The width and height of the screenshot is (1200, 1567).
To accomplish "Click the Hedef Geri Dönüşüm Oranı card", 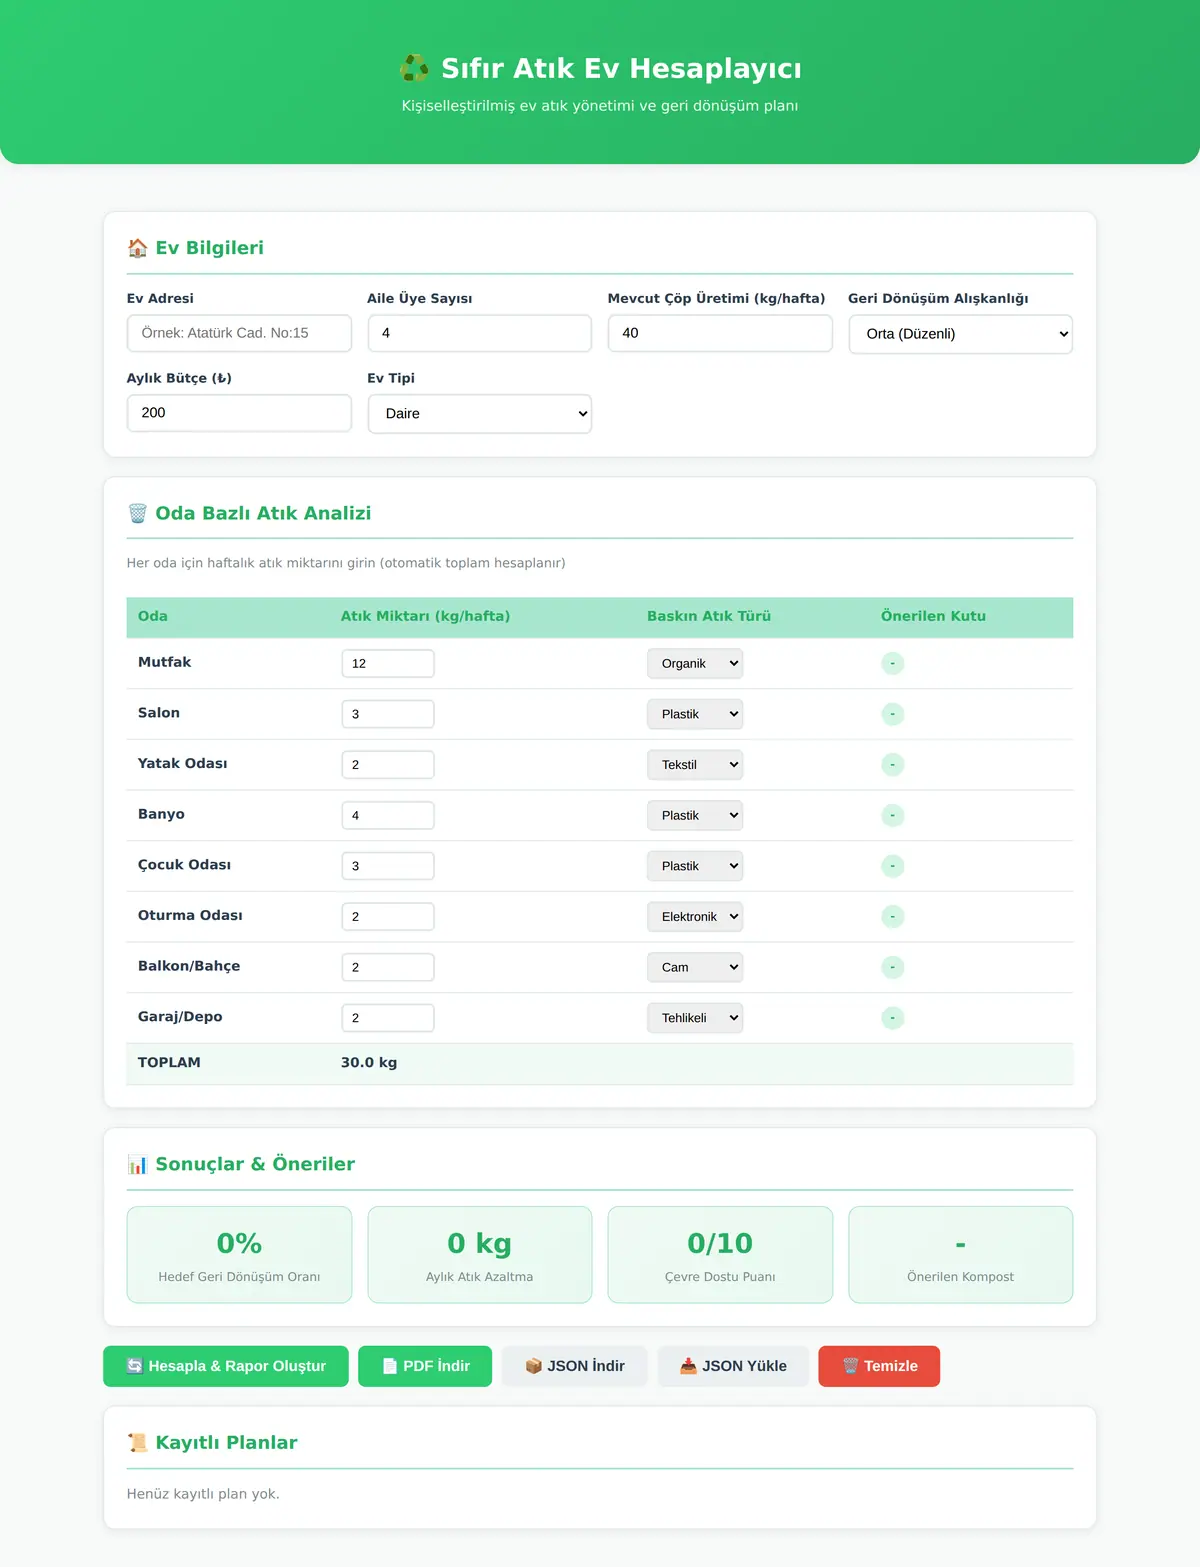I will click(239, 1255).
